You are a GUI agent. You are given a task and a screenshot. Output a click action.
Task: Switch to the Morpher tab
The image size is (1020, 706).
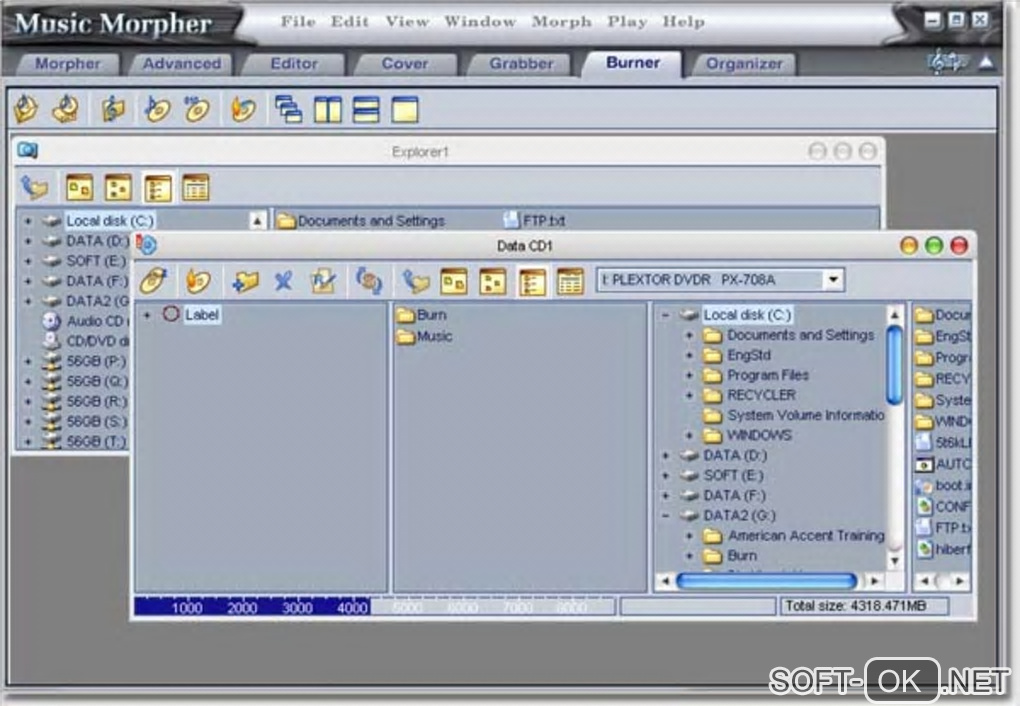point(68,64)
